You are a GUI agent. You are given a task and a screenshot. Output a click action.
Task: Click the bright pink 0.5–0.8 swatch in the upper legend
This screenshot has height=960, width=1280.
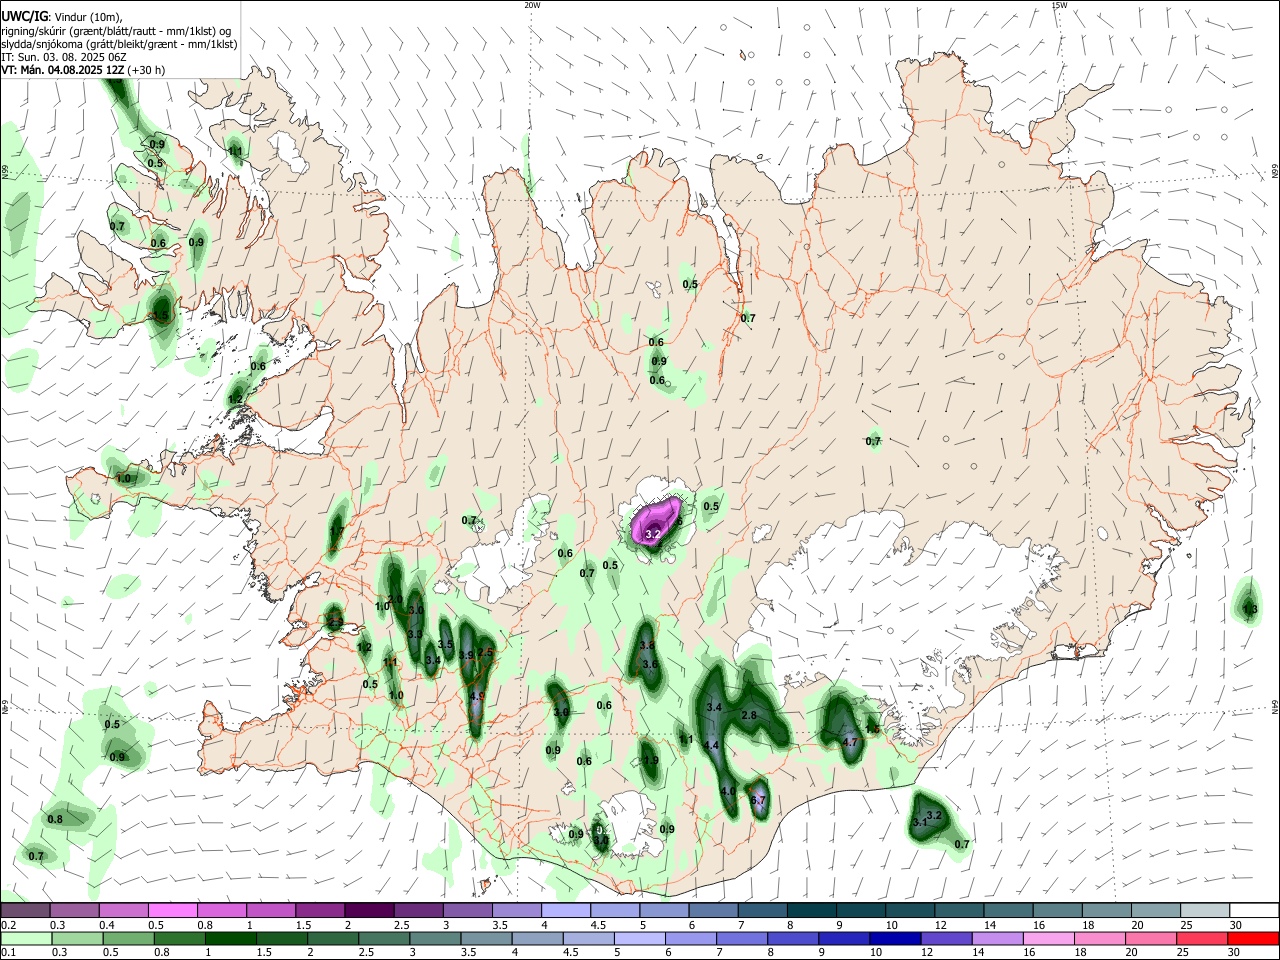pos(172,910)
